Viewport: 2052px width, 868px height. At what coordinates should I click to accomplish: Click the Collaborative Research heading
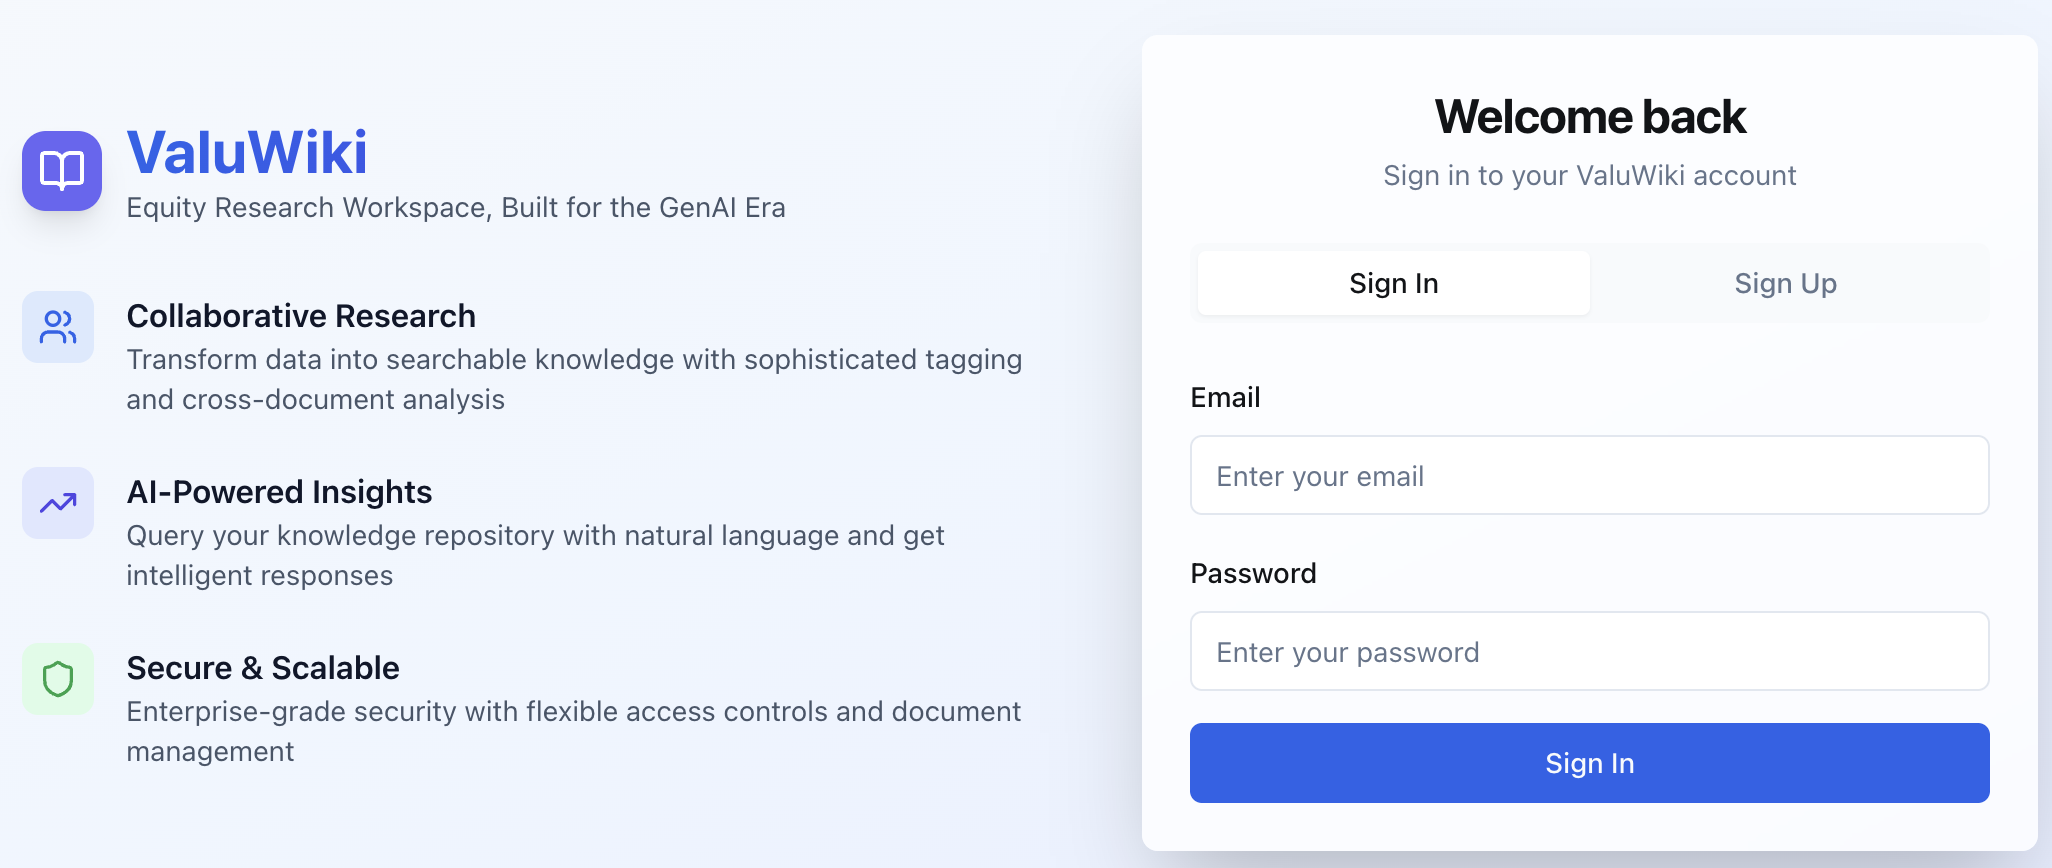tap(301, 316)
